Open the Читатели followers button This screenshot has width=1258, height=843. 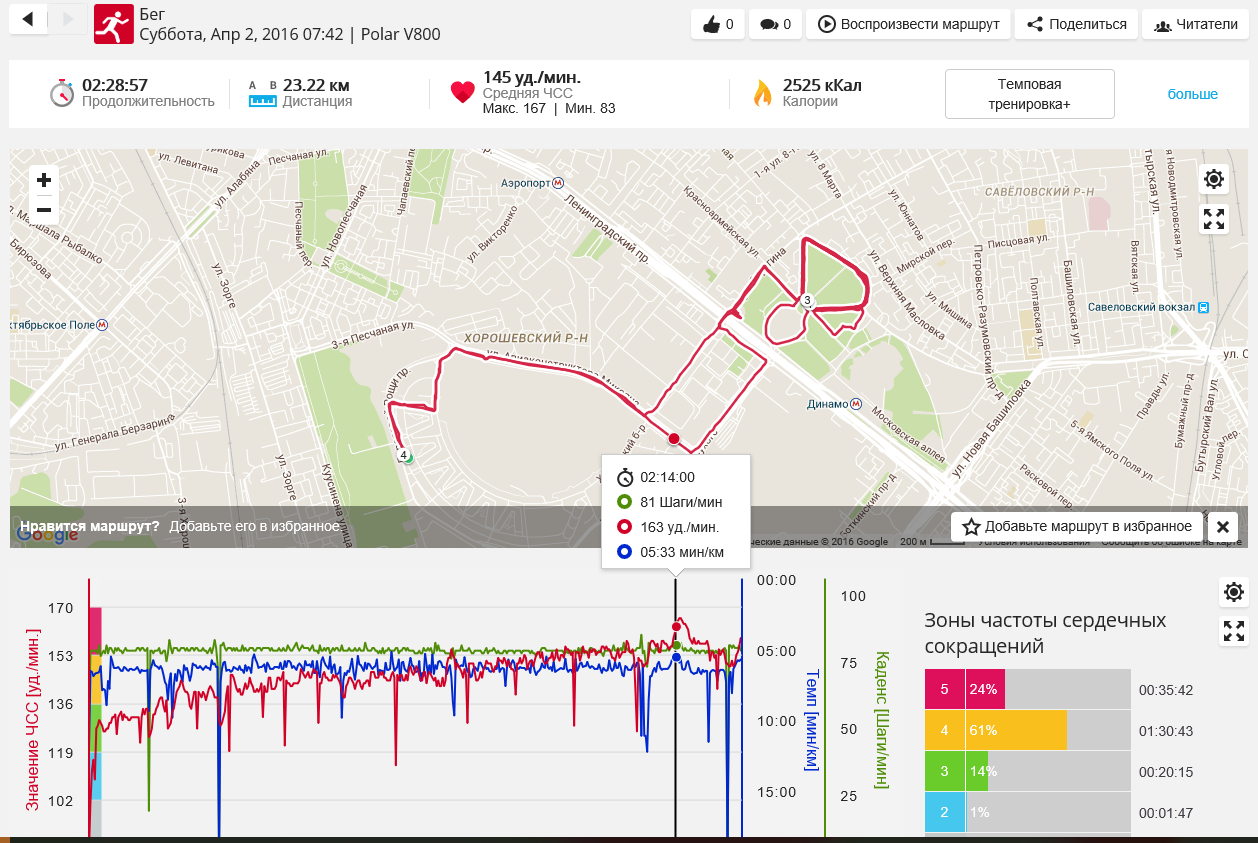point(1195,24)
